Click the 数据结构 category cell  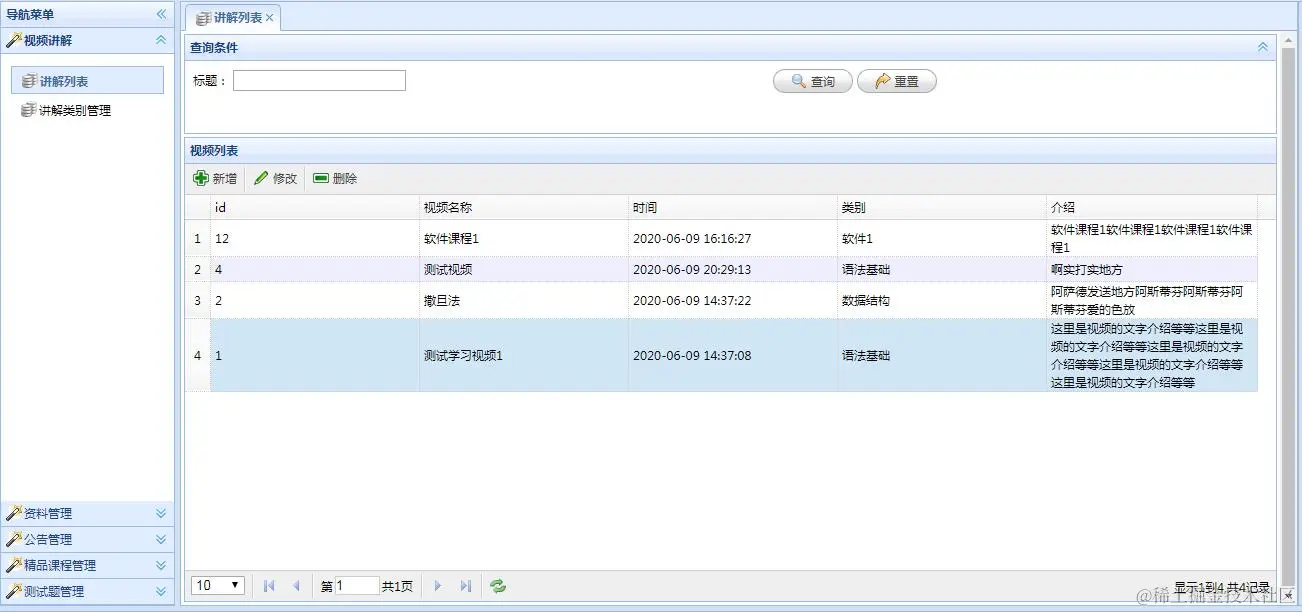[942, 301]
